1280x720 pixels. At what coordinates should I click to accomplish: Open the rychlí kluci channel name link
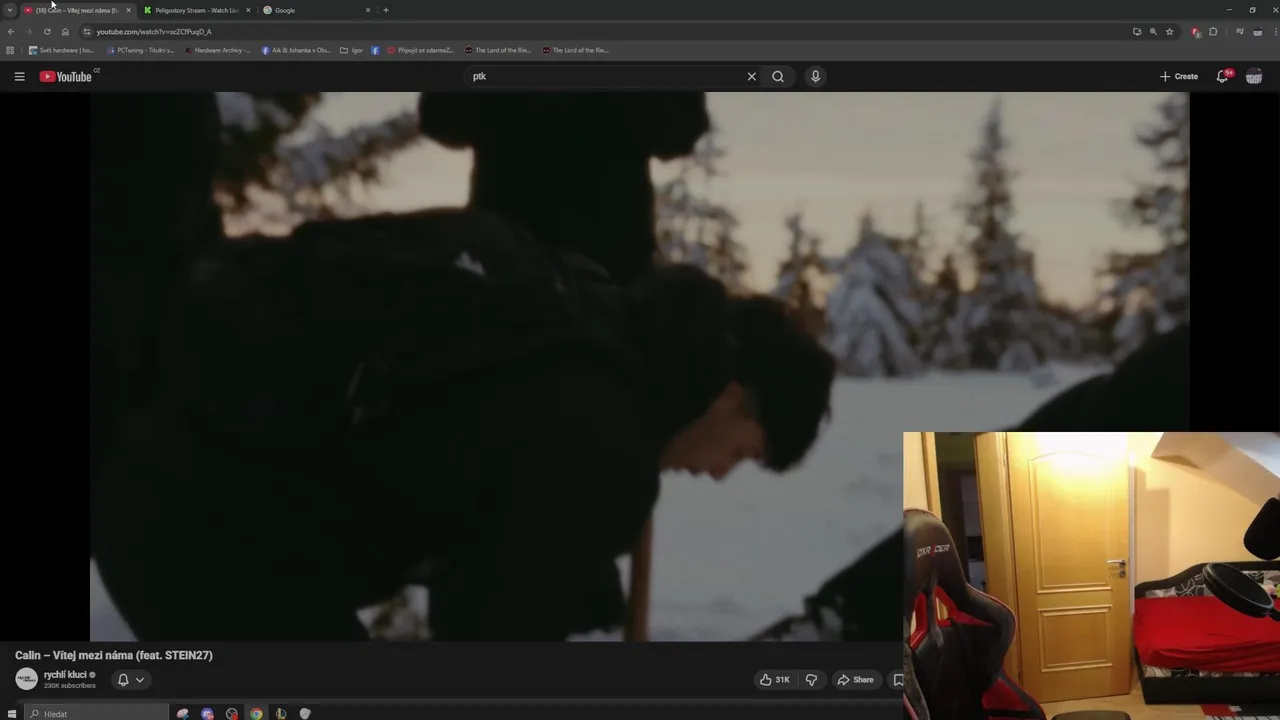65,675
